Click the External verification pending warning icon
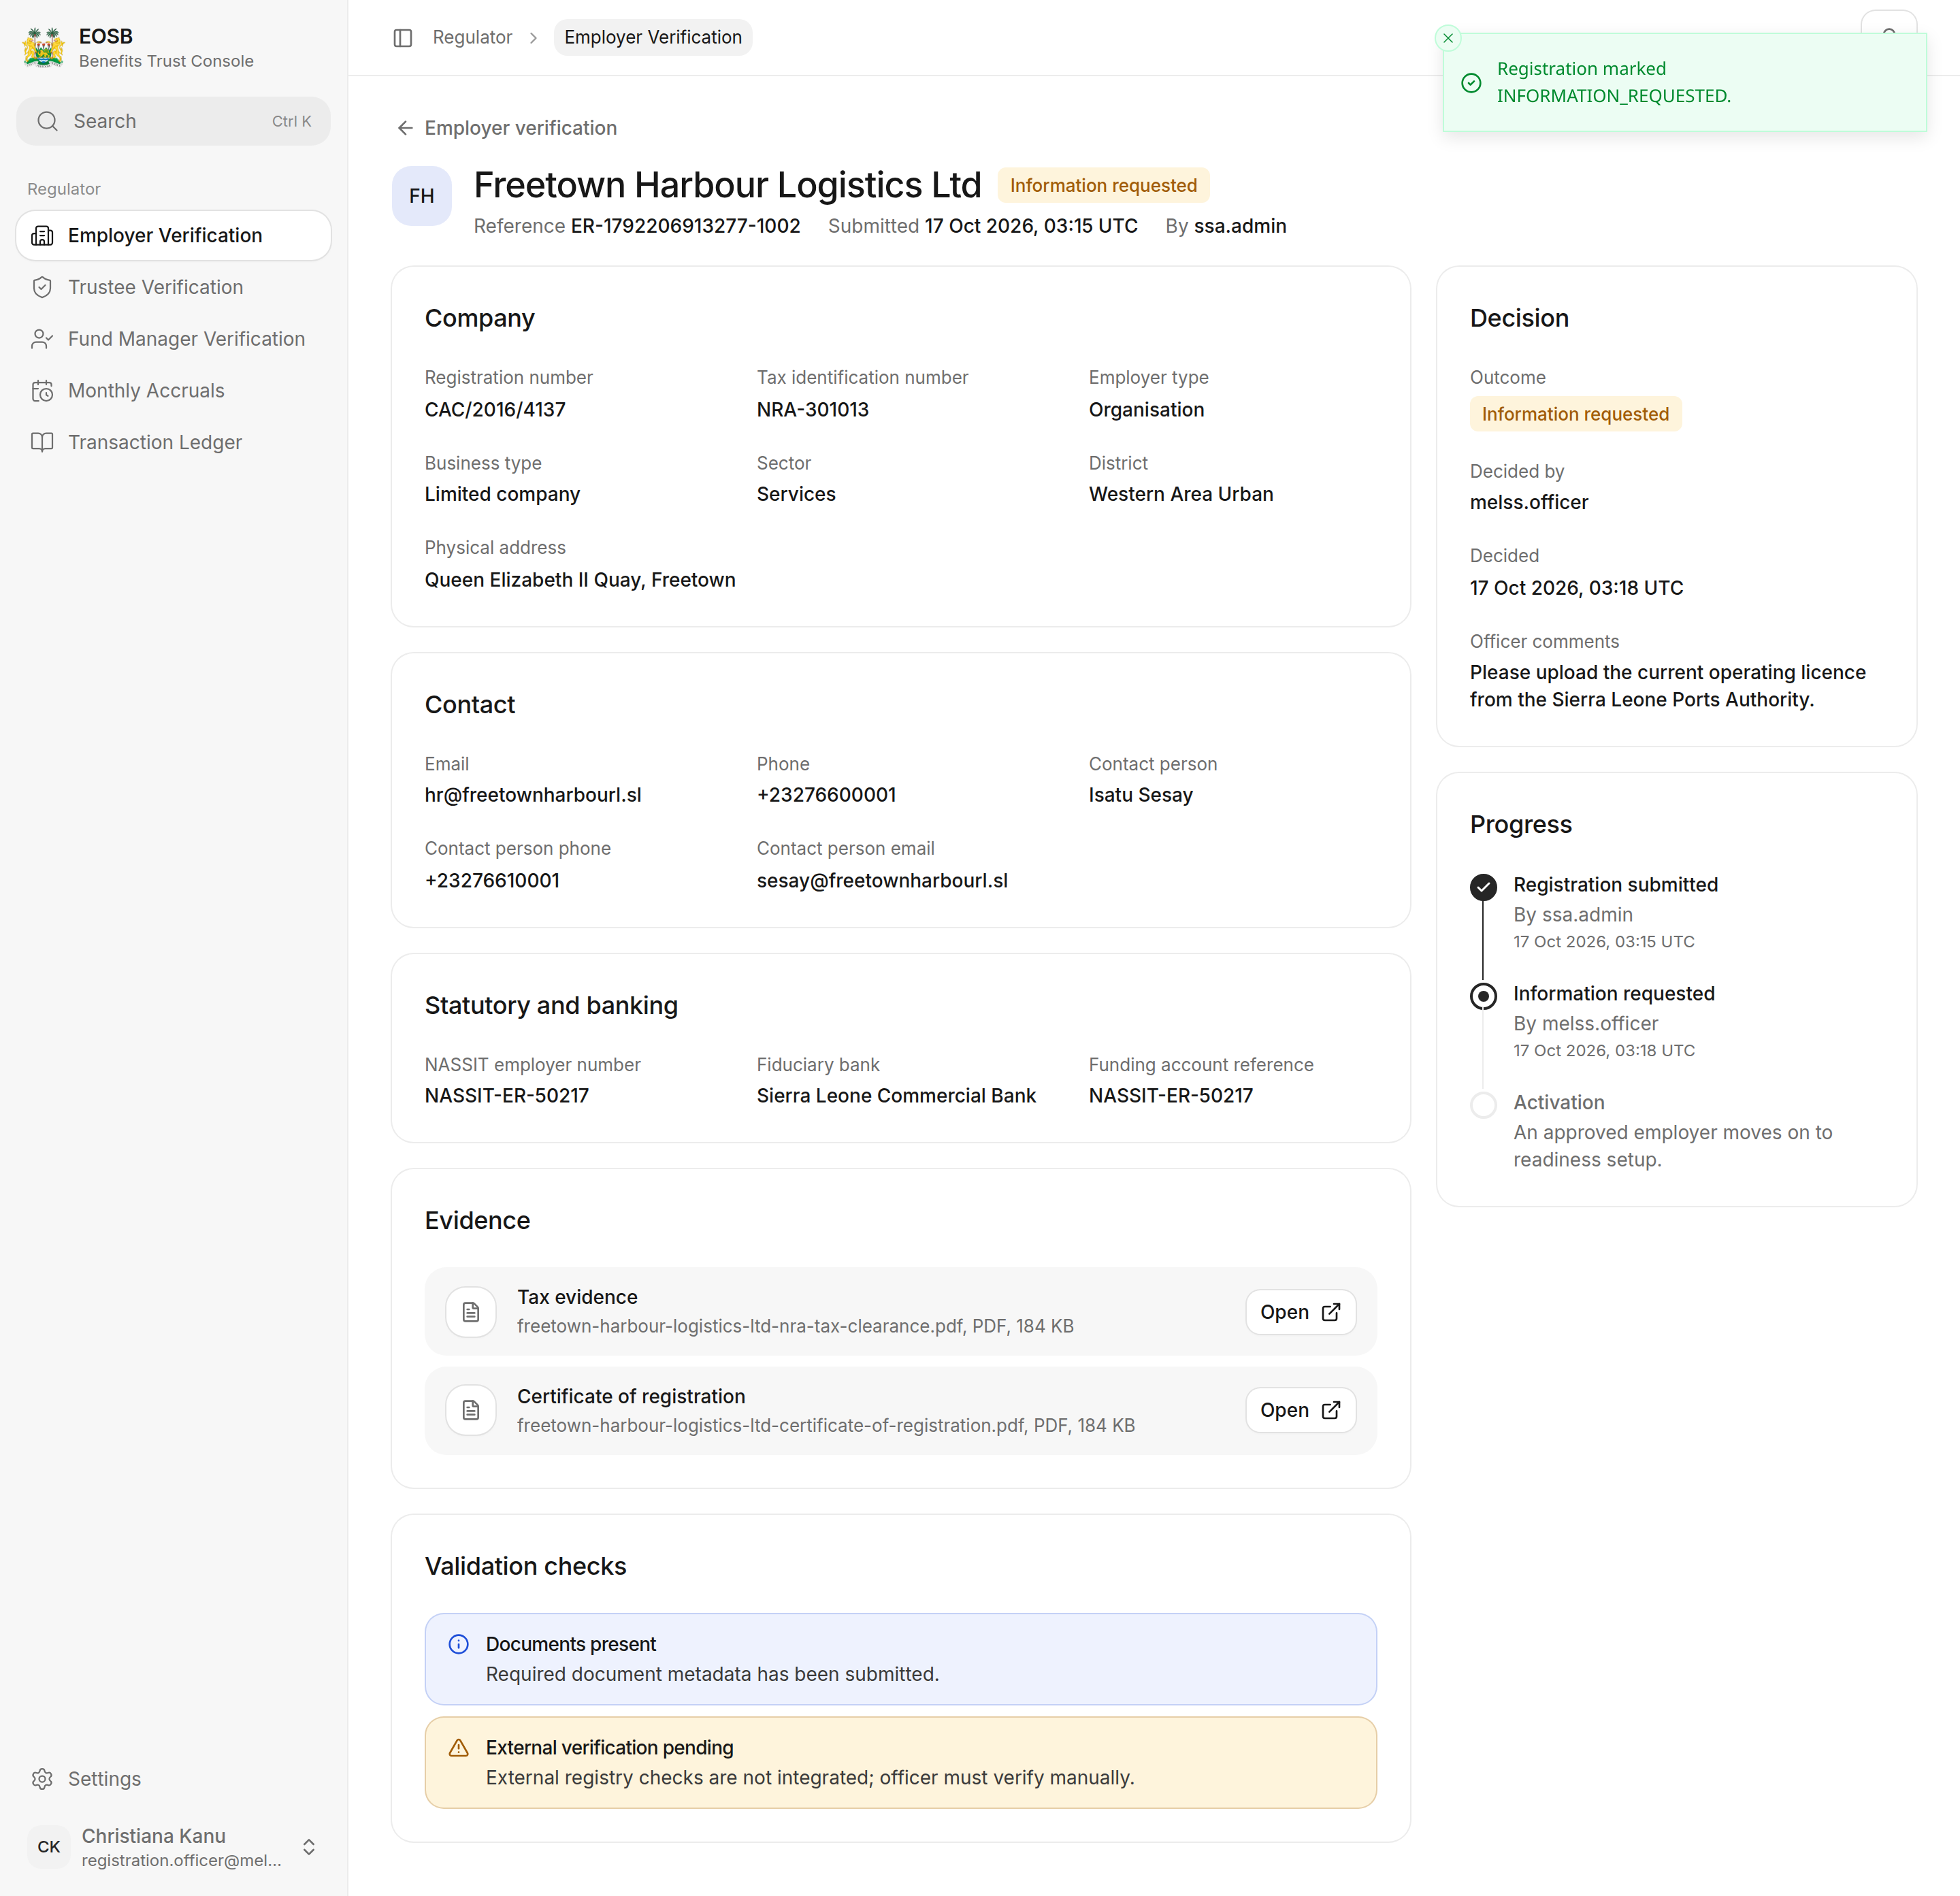This screenshot has height=1896, width=1960. [459, 1747]
